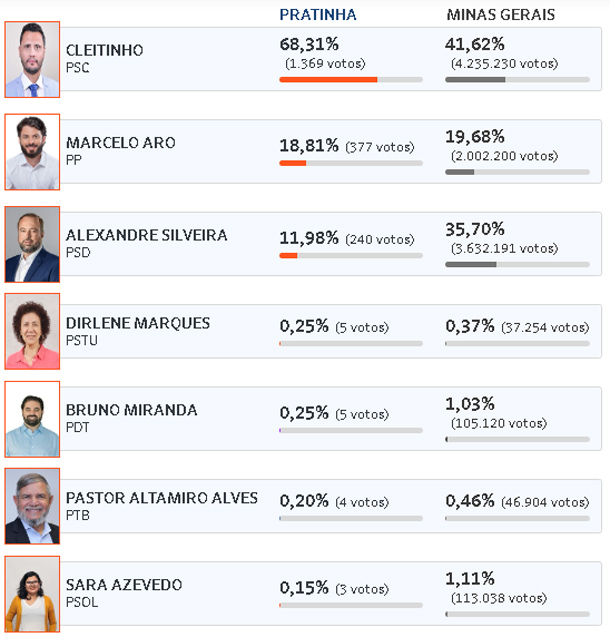Click the MARCELO ARO candidate name

(121, 143)
